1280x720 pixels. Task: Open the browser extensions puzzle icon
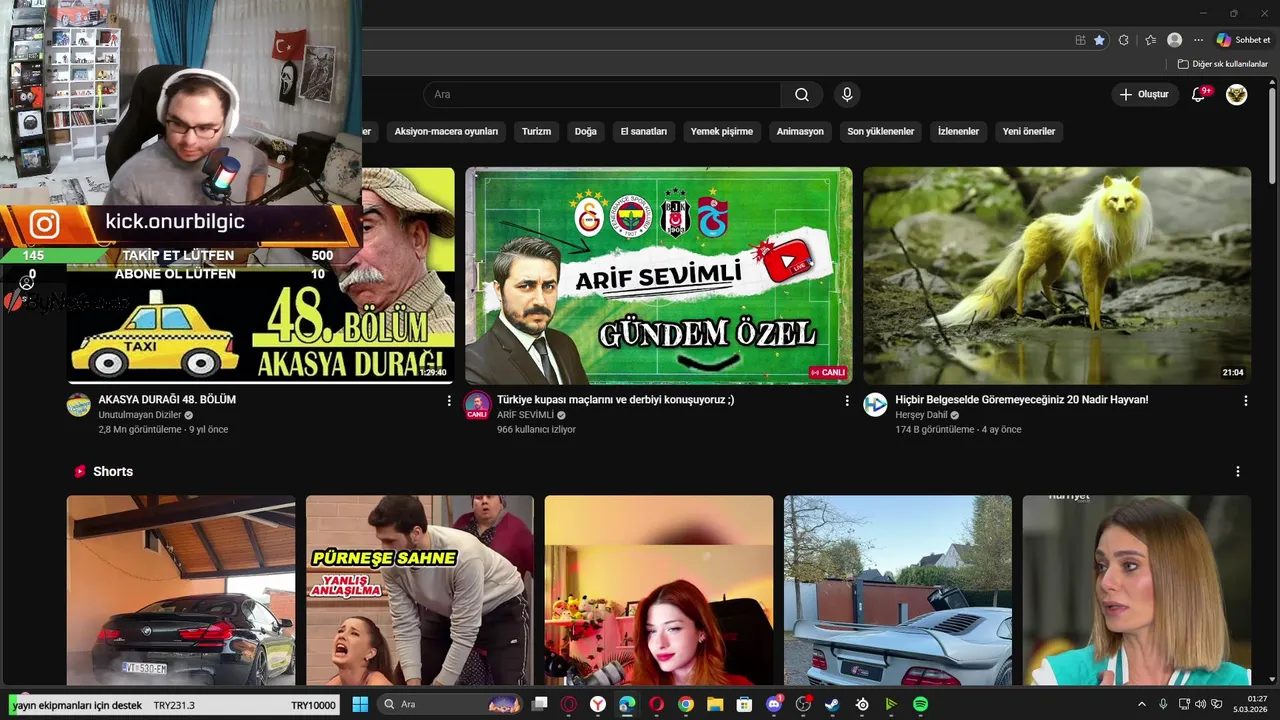(1124, 40)
